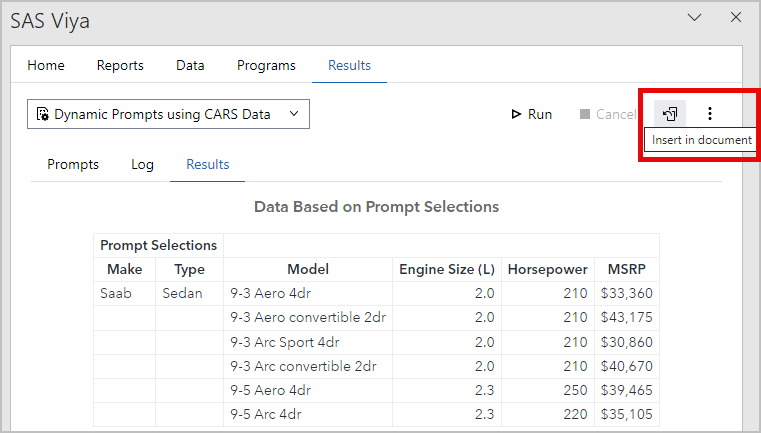Open the vertical three-dot more options menu

pyautogui.click(x=710, y=114)
